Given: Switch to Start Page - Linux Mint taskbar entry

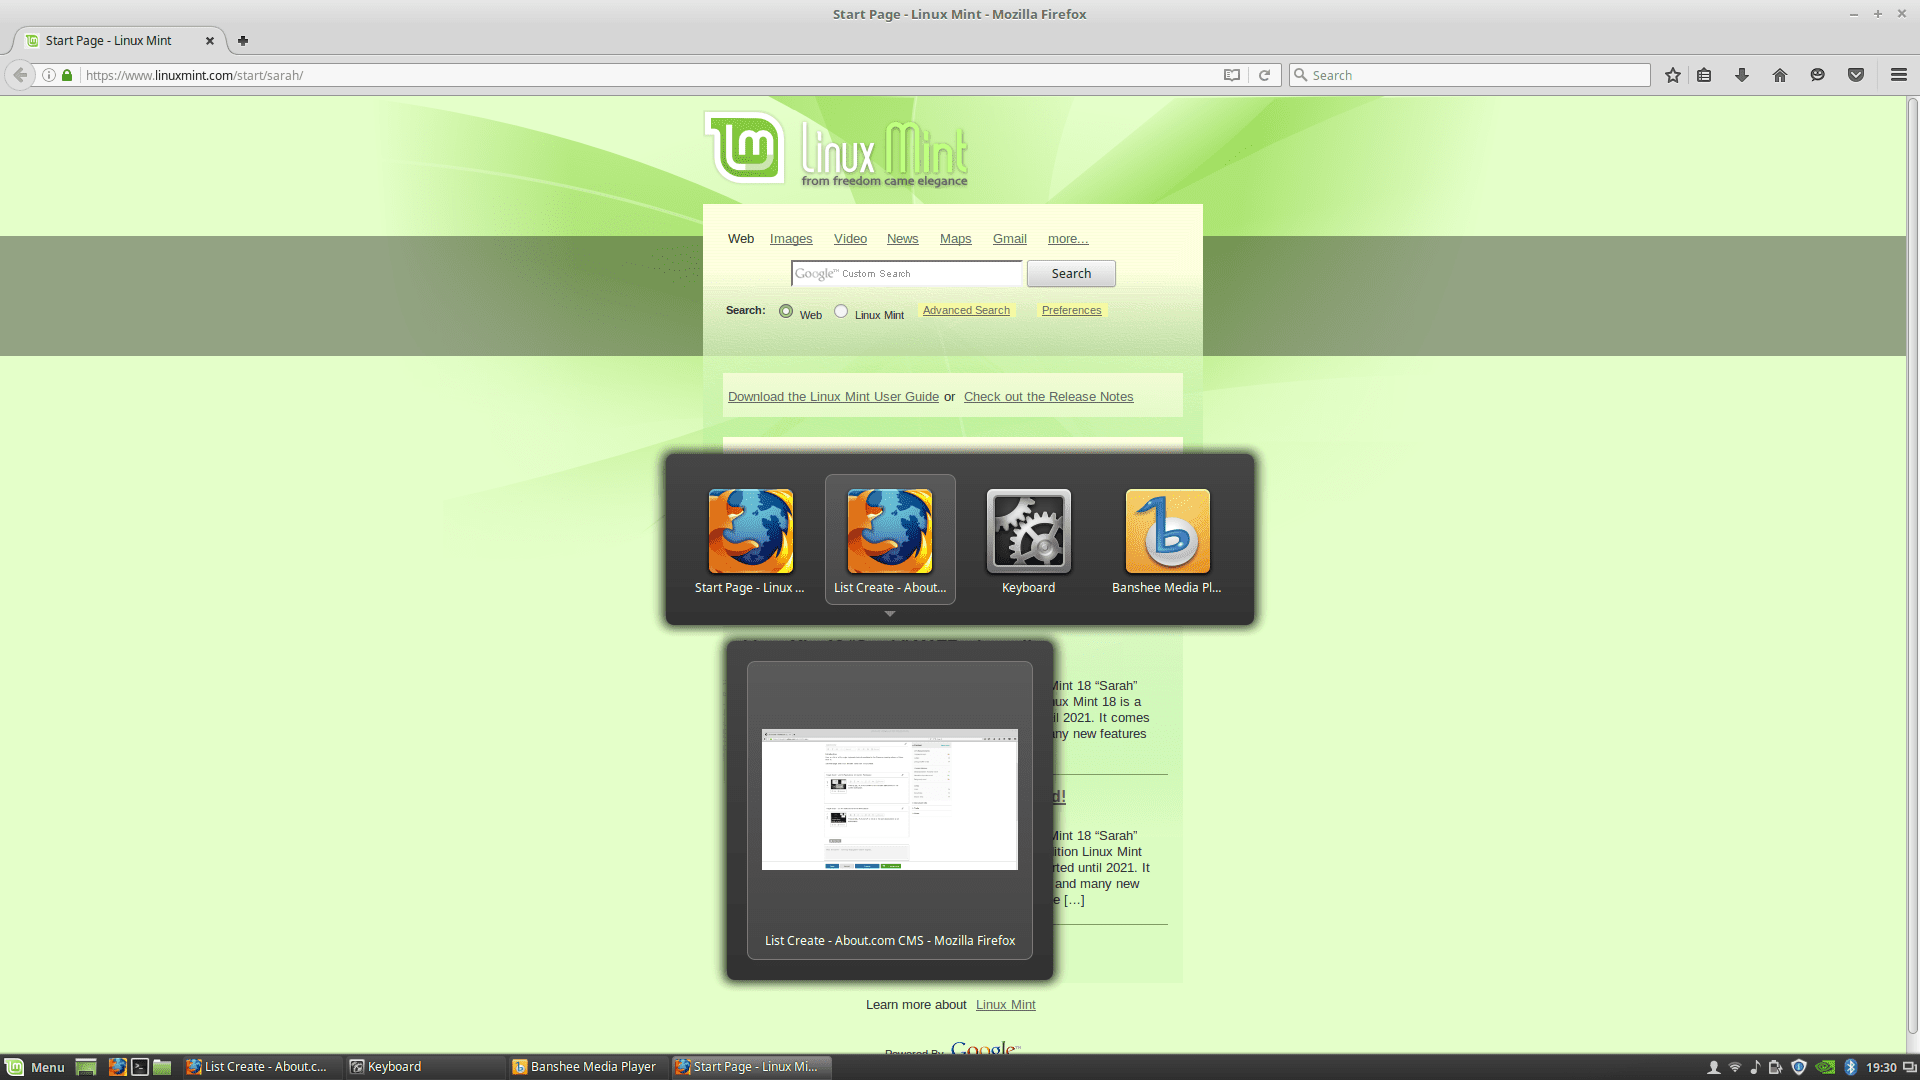Looking at the screenshot, I should click(751, 1067).
